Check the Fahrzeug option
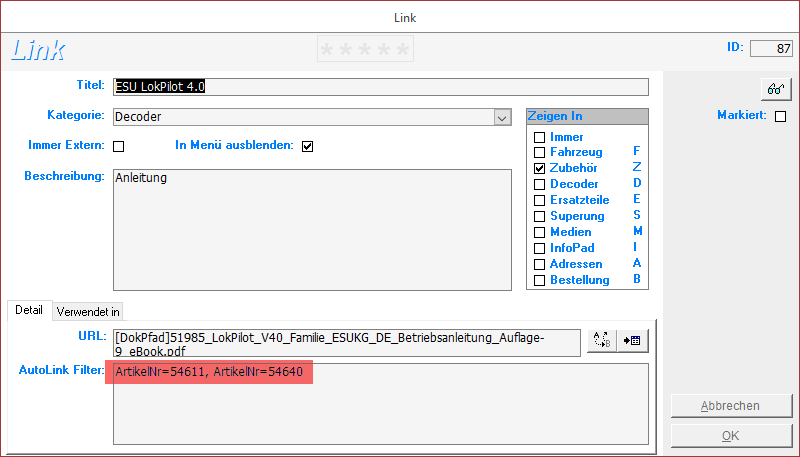The width and height of the screenshot is (800, 457). tap(539, 153)
